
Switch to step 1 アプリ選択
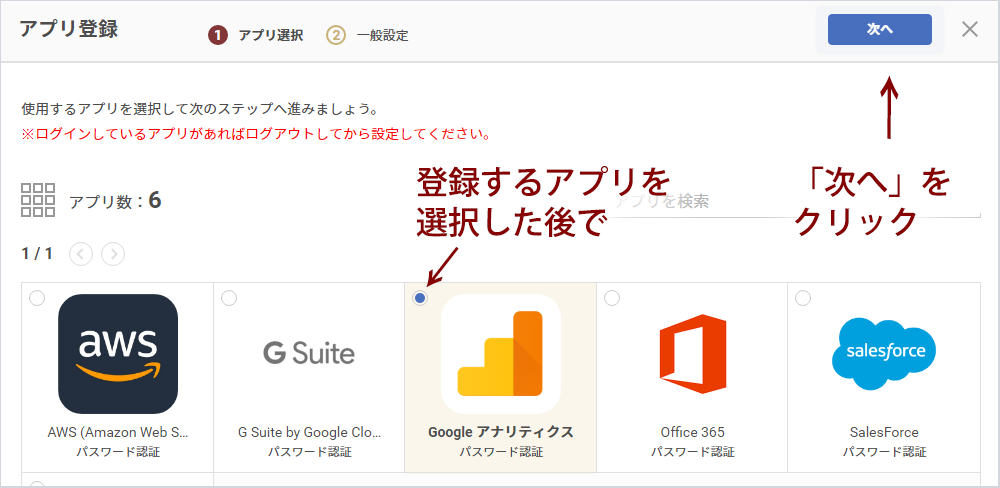click(255, 36)
